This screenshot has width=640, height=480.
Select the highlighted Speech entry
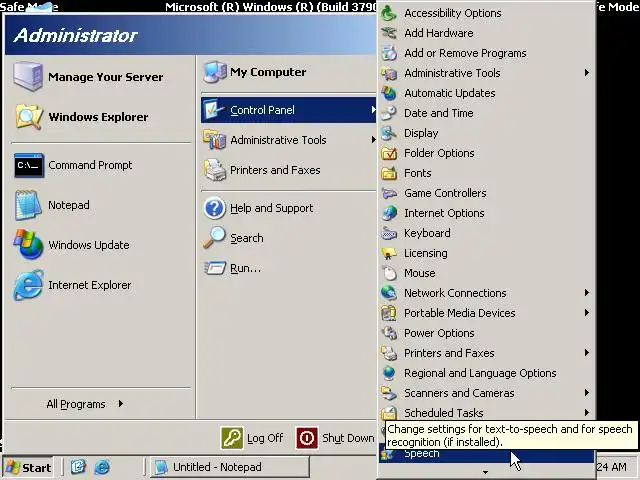[487, 455]
